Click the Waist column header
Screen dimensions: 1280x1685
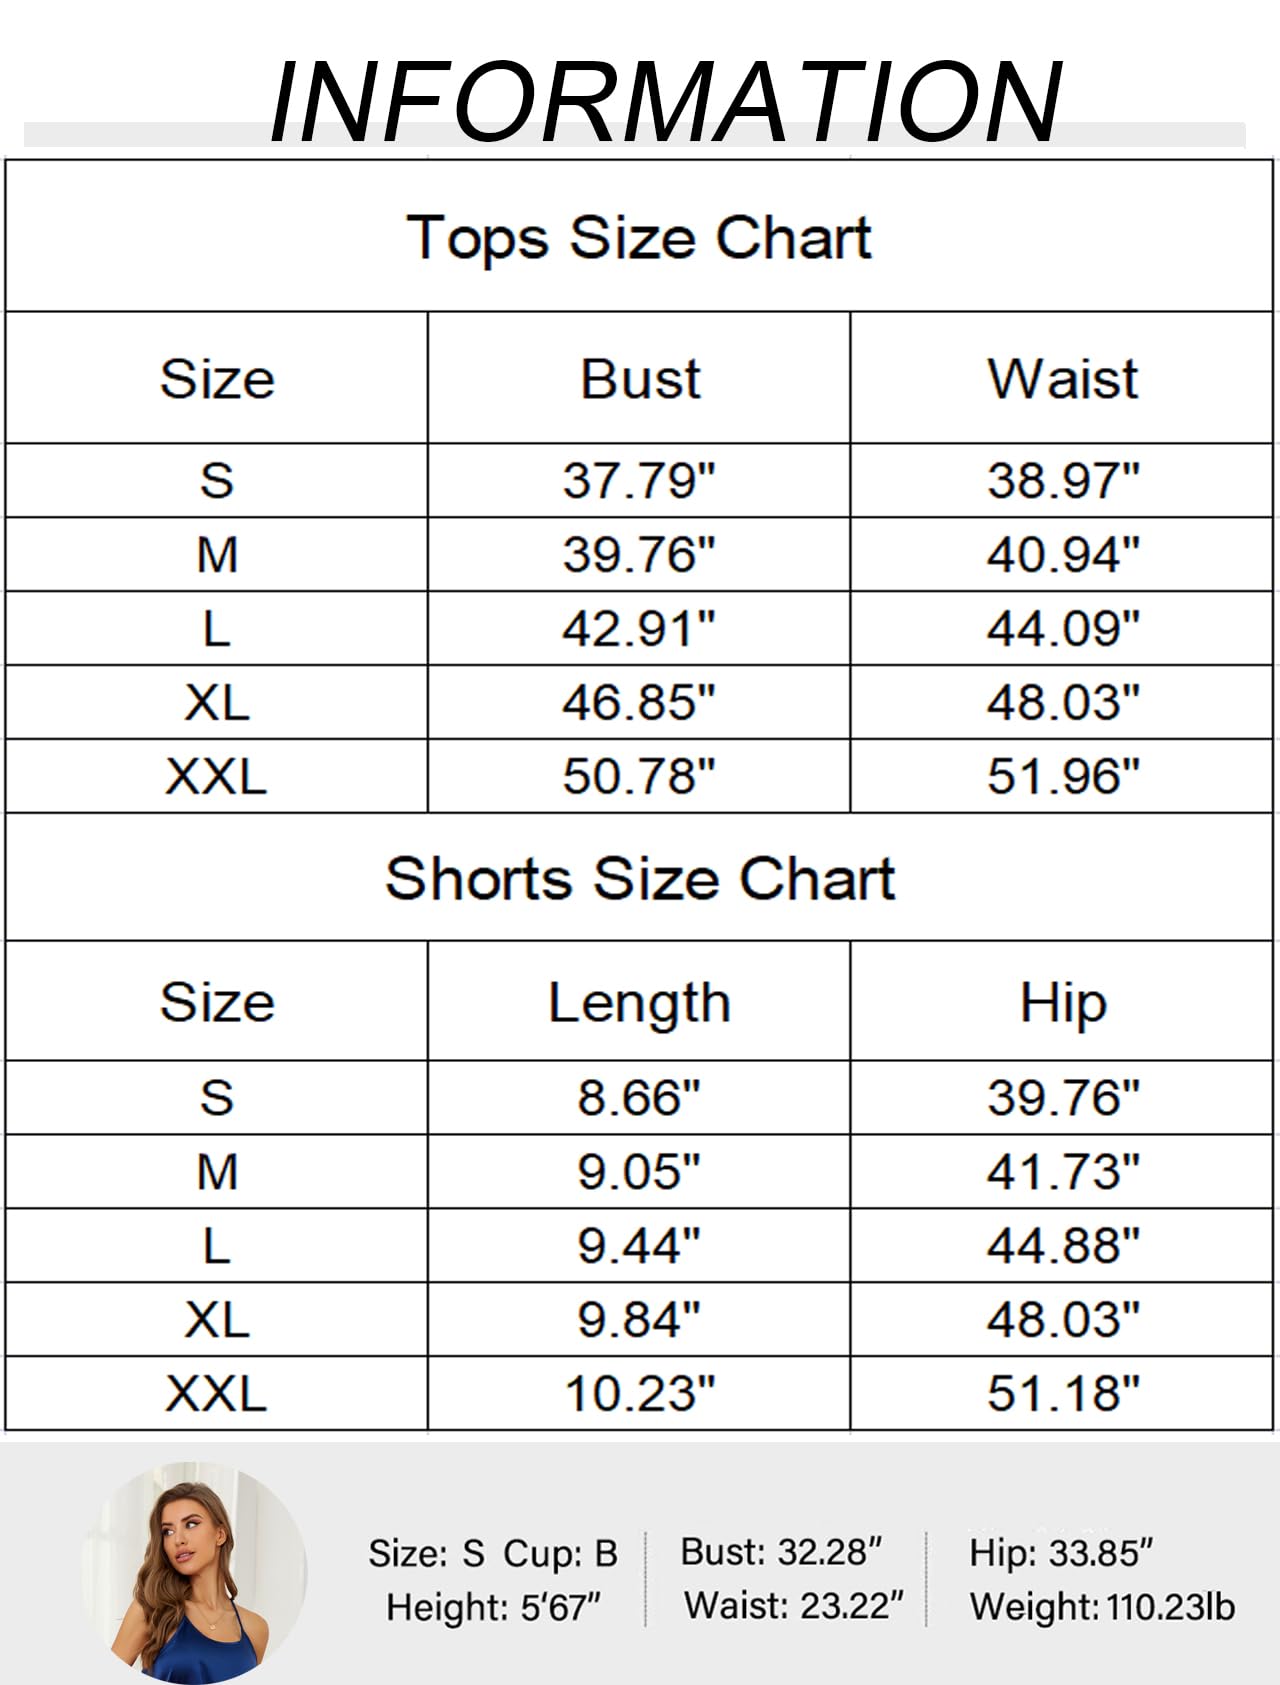(x=1062, y=378)
